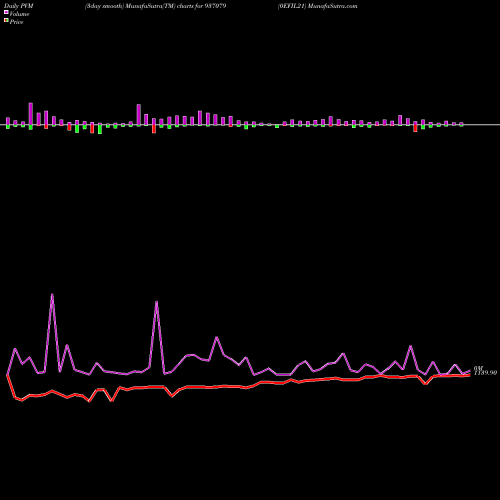
Task: Click the '0M' volume value label
Action: pyautogui.click(x=478, y=368)
